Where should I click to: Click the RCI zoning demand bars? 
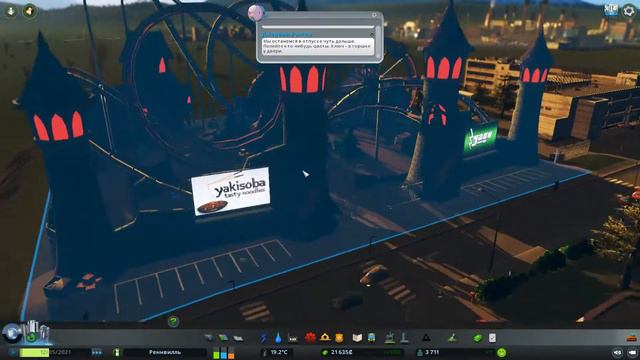(x=223, y=353)
